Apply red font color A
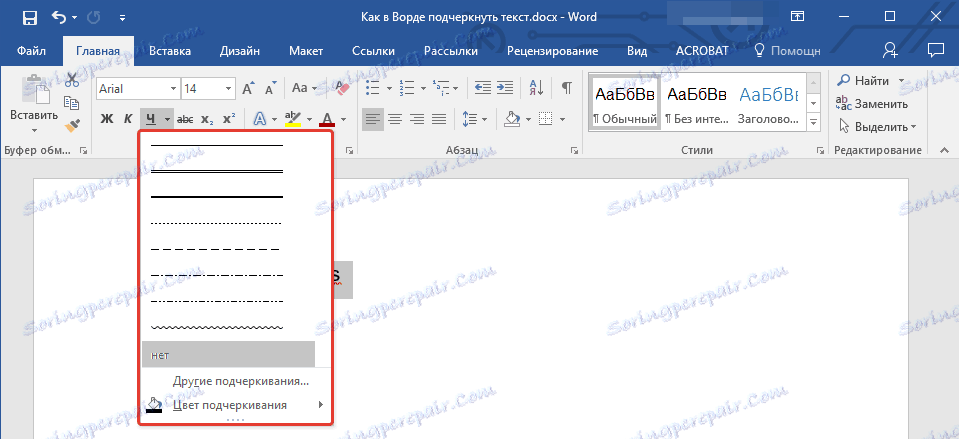Image resolution: width=959 pixels, height=439 pixels. (x=328, y=119)
